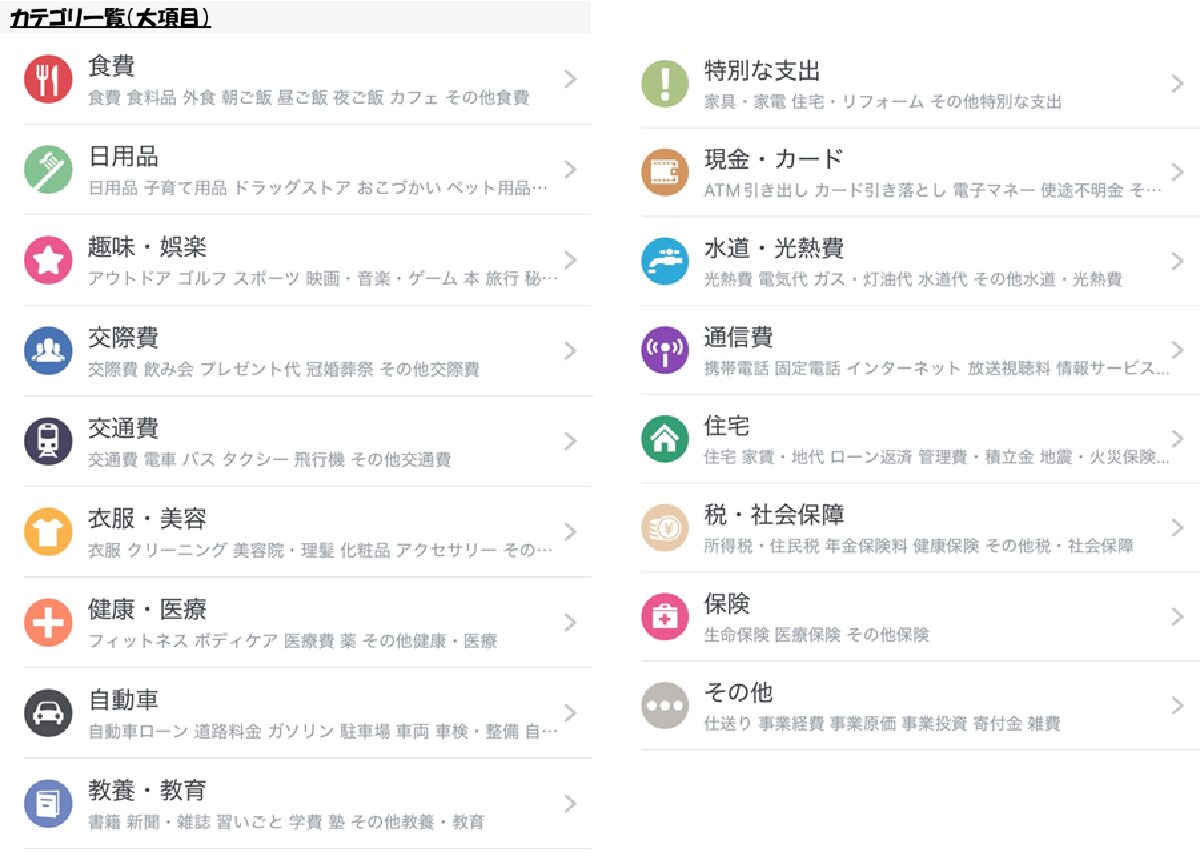The width and height of the screenshot is (1200, 854).
Task: Click the purple antenna 通信費 icon
Action: (x=665, y=350)
